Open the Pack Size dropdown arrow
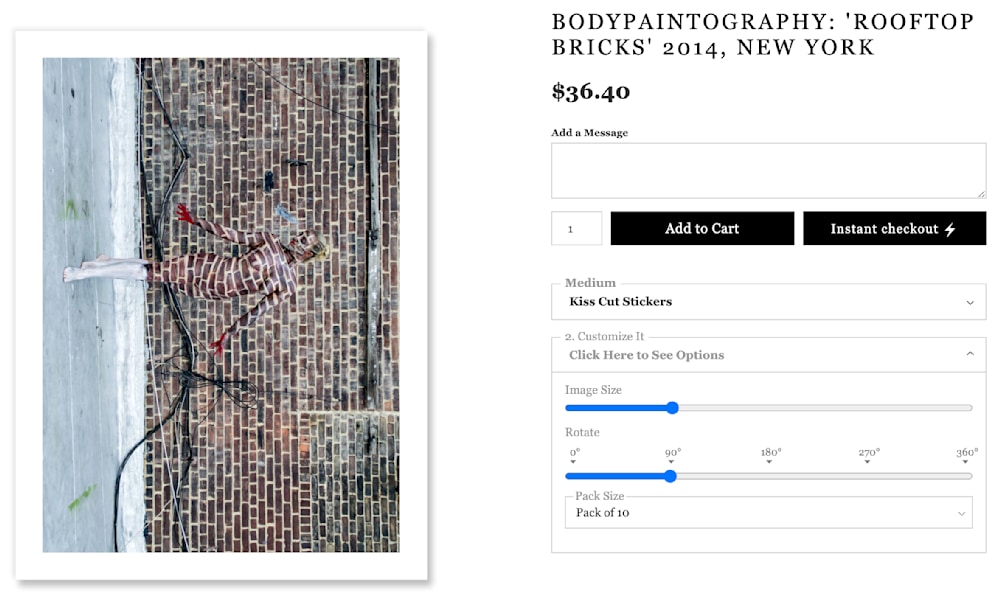 point(961,514)
